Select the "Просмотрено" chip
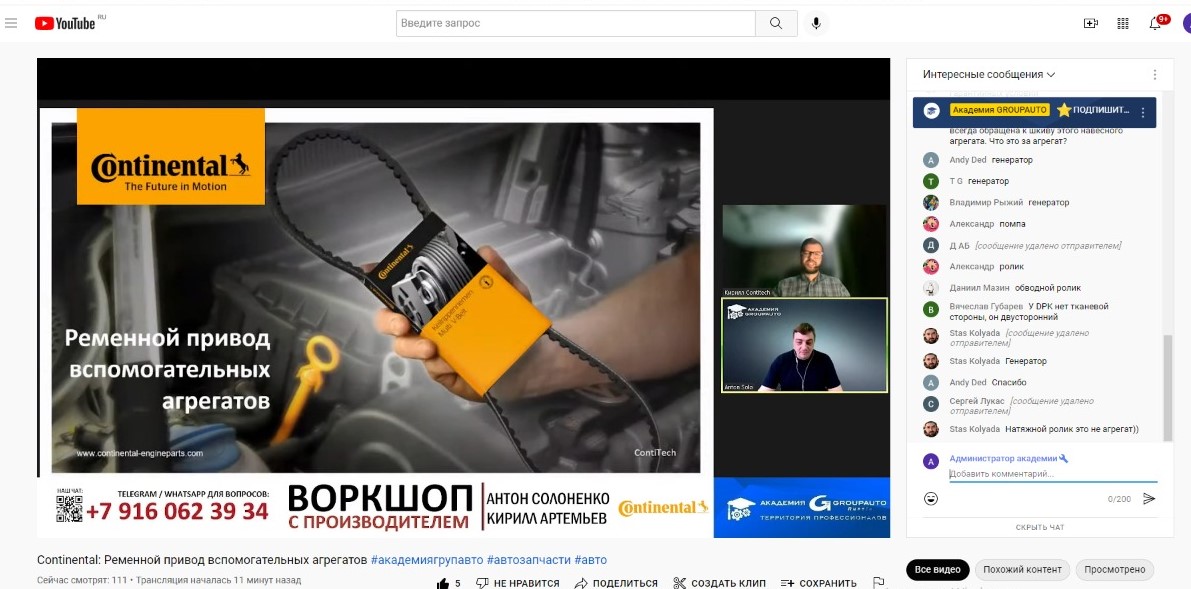This screenshot has width=1191, height=589. coord(1114,569)
